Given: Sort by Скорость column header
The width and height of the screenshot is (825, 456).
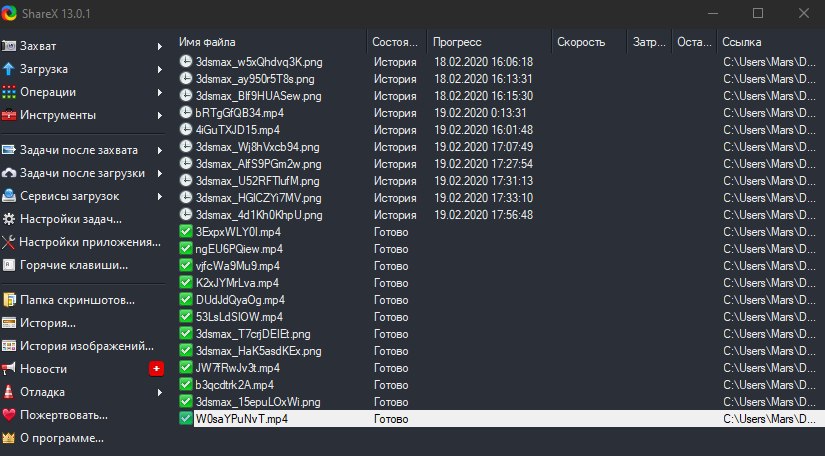Looking at the screenshot, I should pyautogui.click(x=589, y=42).
